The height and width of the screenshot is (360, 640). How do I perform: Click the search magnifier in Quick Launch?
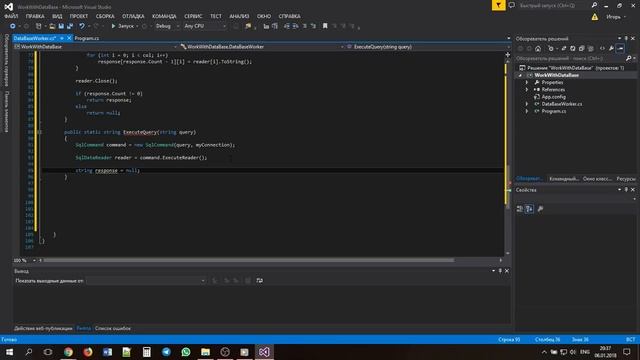coord(594,5)
